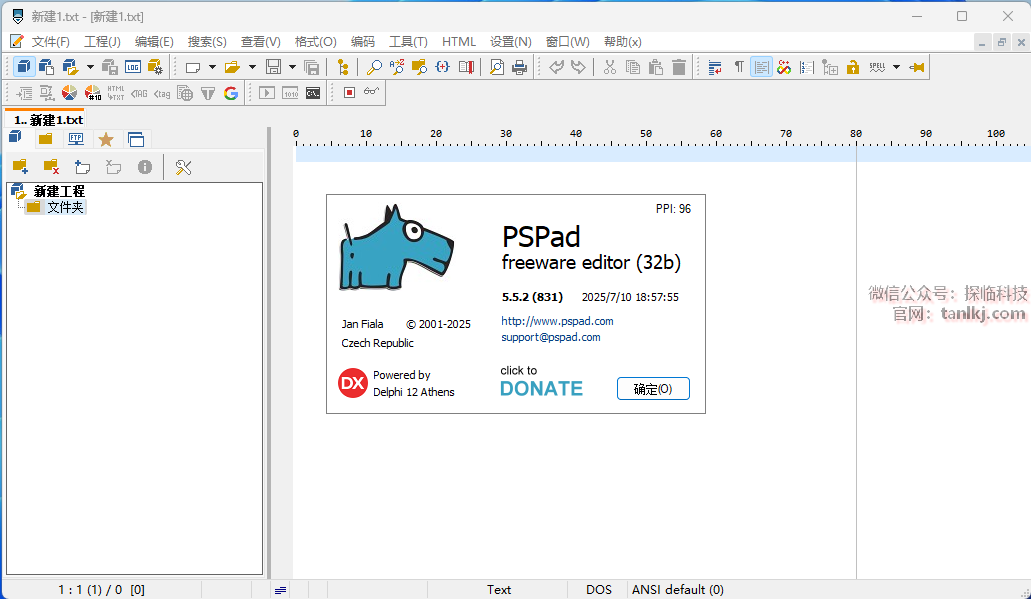Open the color picker wheel icon
Screen dimensions: 1031x599
(69, 93)
